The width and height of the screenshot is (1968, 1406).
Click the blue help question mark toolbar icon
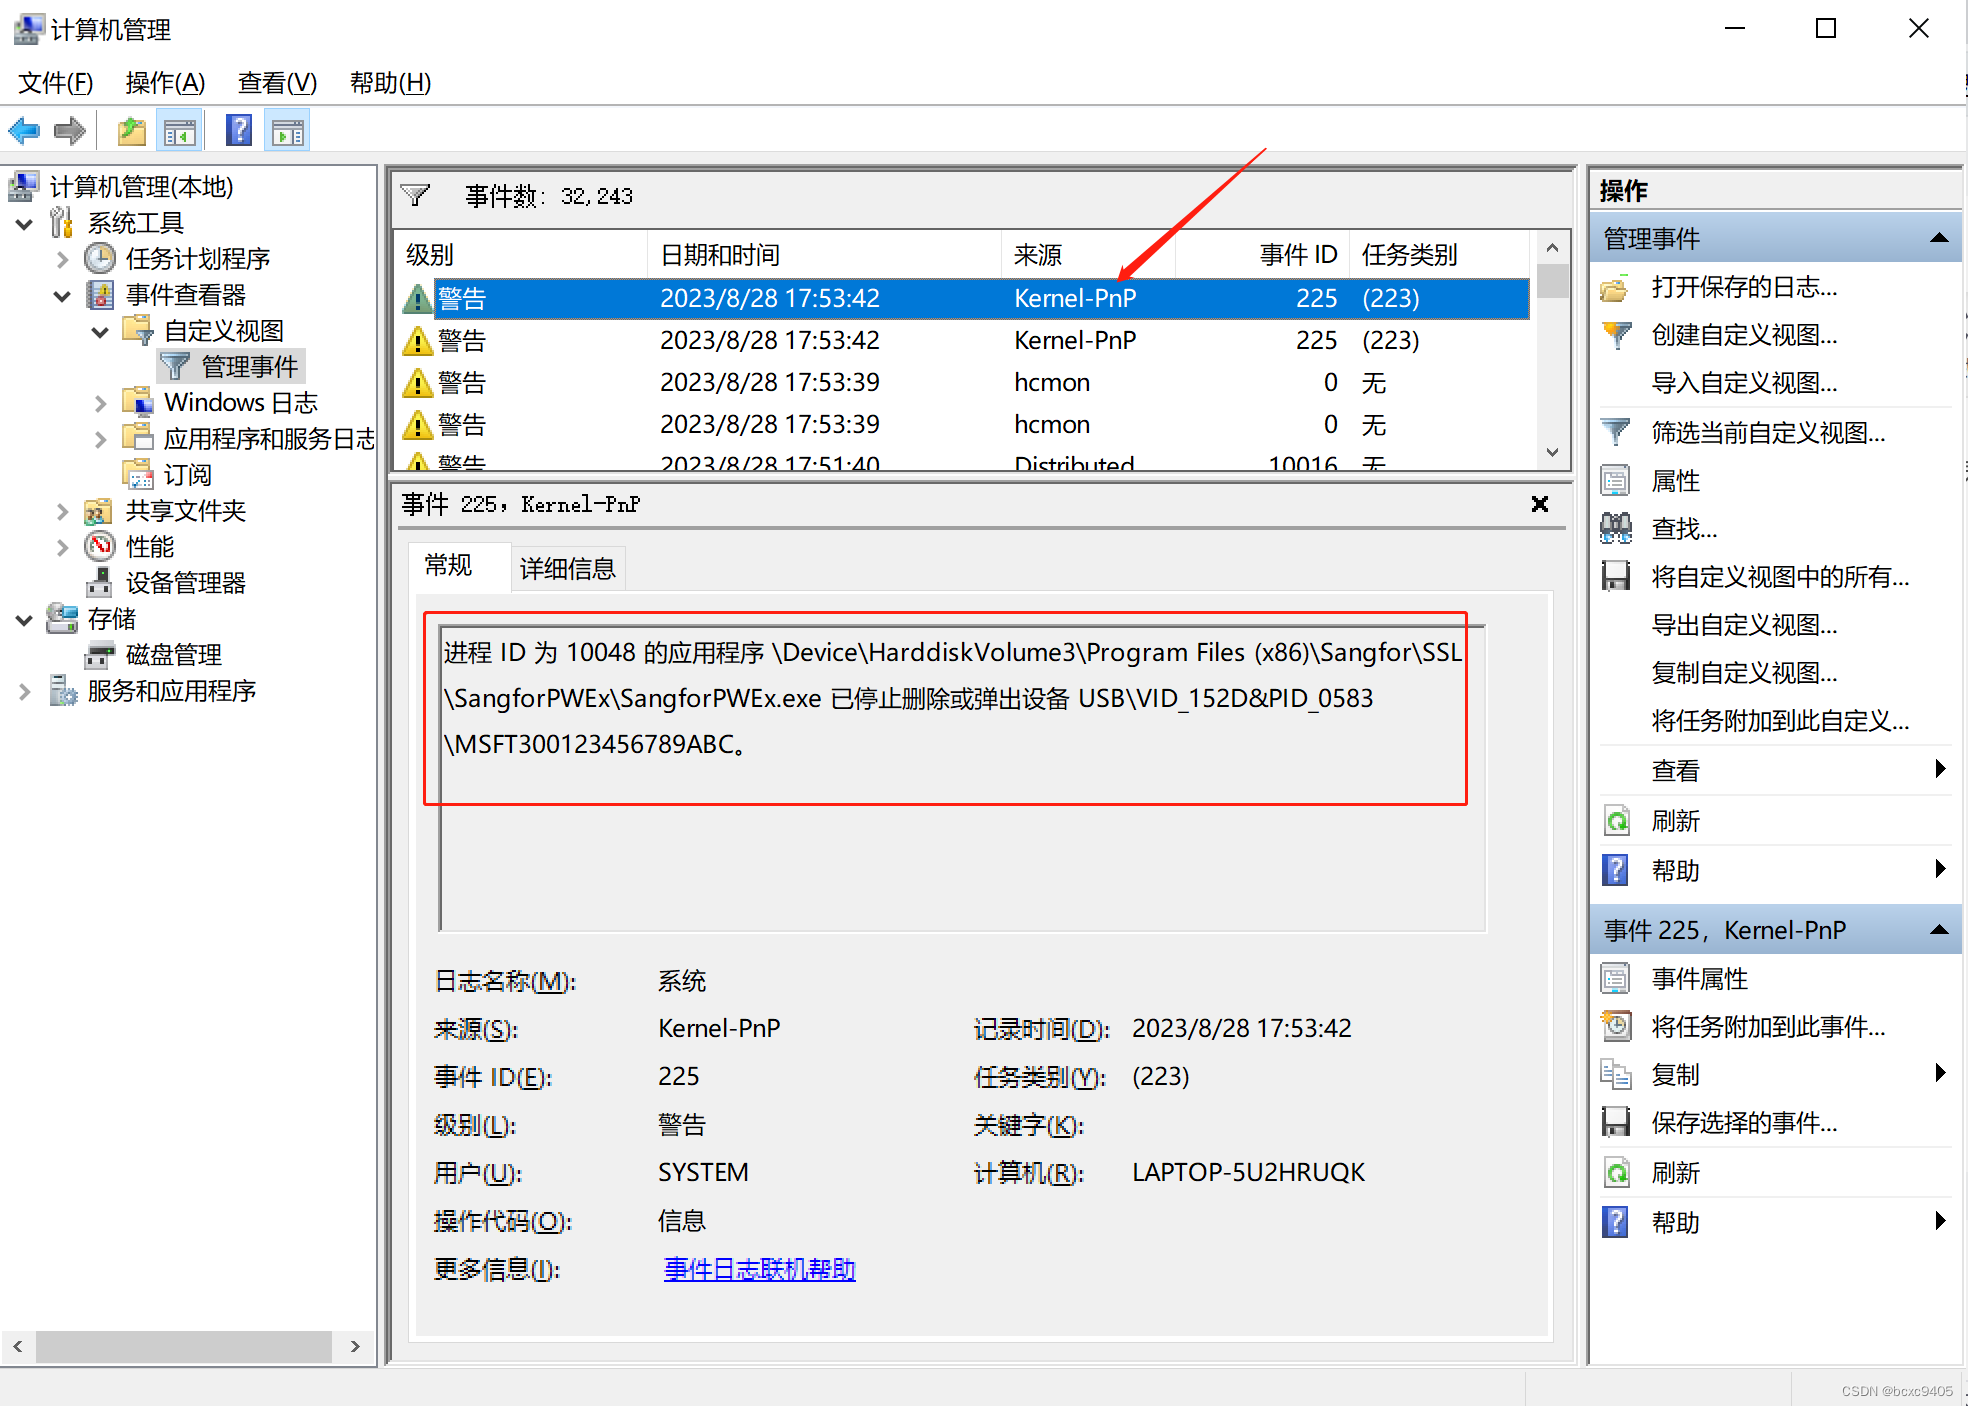(x=239, y=131)
